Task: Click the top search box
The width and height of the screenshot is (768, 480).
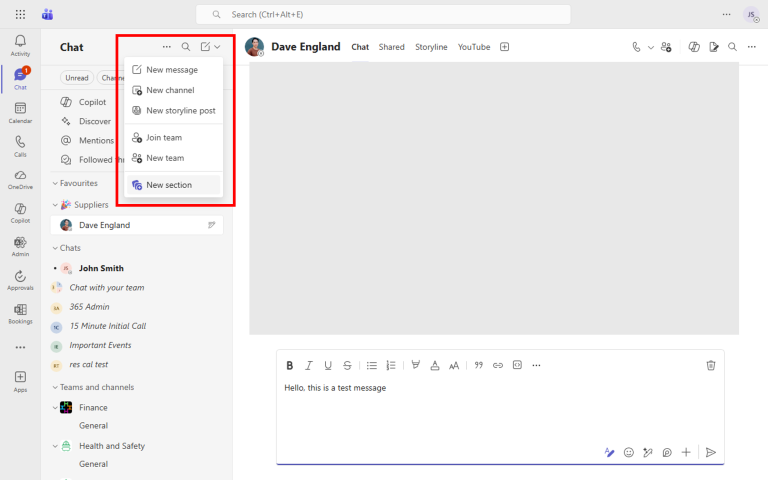Action: click(x=383, y=14)
